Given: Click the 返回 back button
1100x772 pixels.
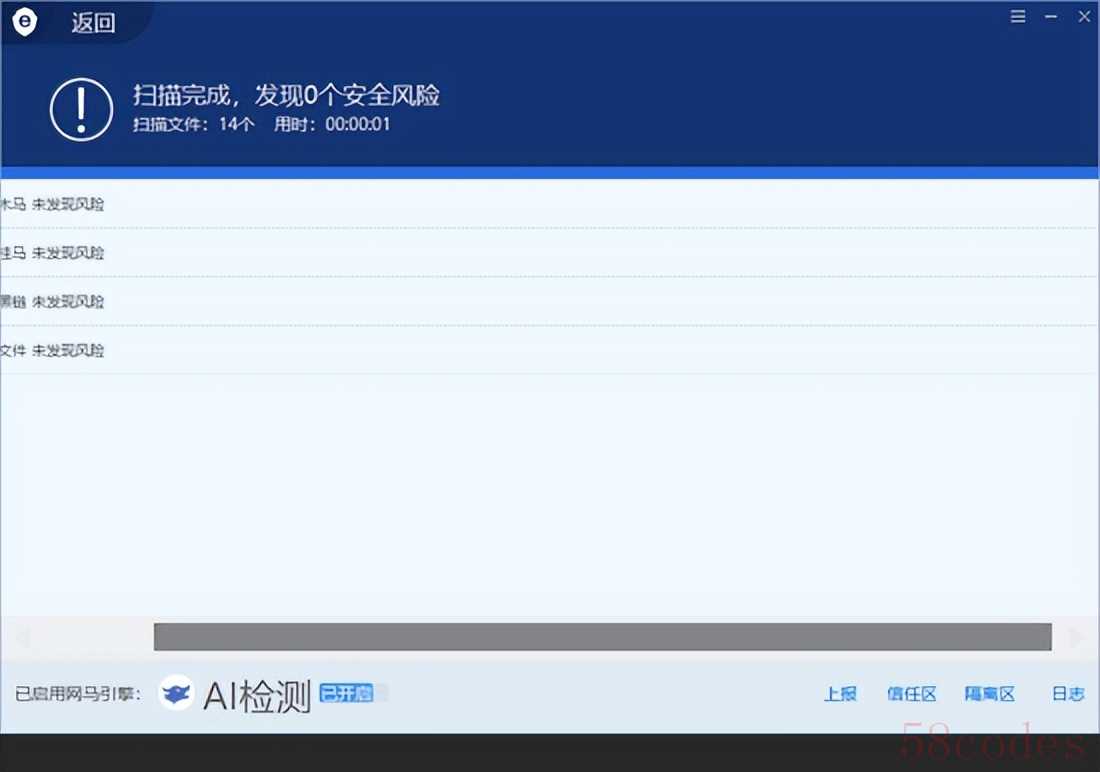Looking at the screenshot, I should (93, 23).
